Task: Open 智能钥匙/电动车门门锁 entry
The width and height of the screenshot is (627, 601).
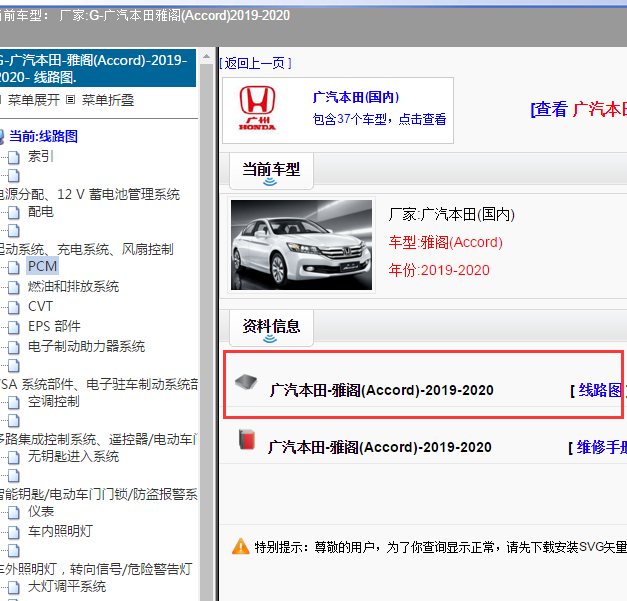Action: [x=99, y=494]
